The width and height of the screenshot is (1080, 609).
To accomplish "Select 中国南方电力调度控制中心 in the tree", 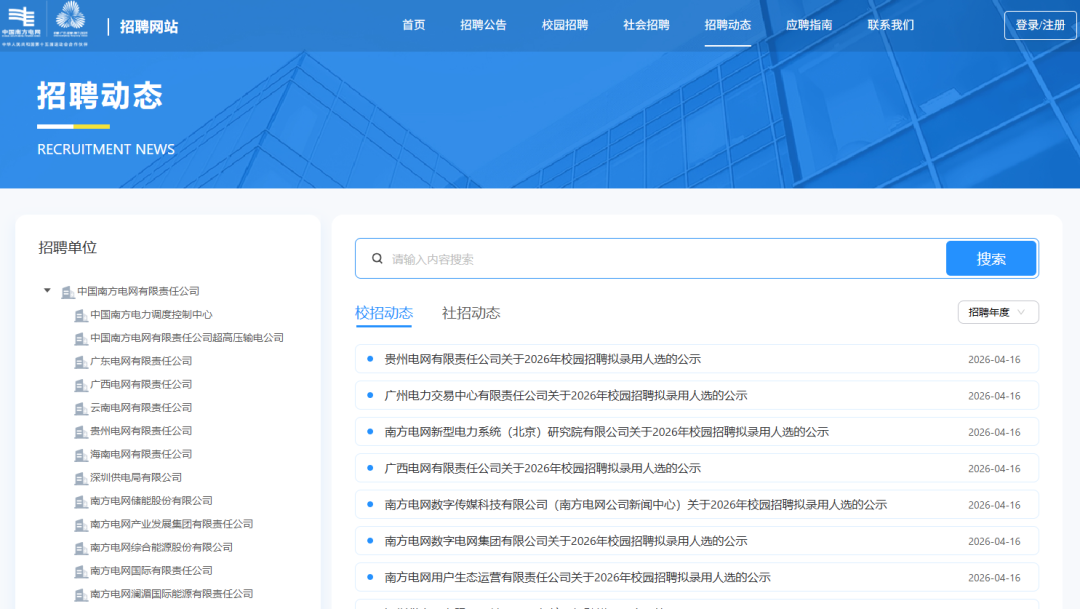I will coord(151,315).
